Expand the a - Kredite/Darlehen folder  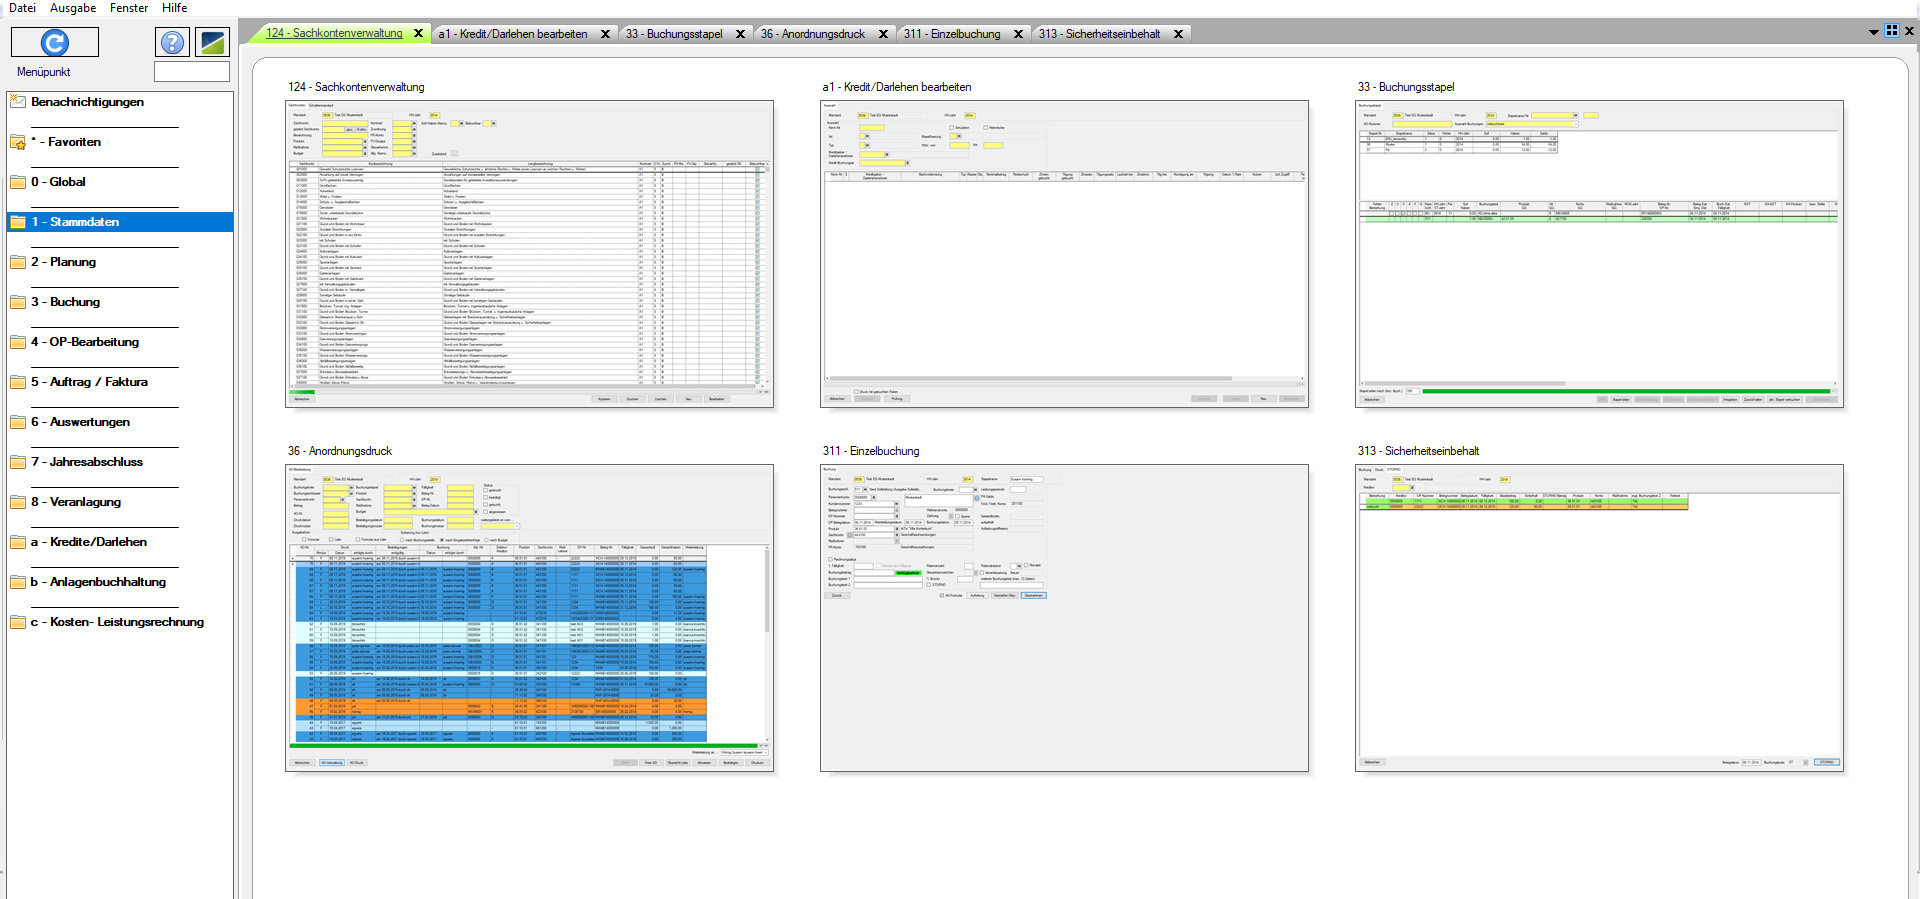pos(18,542)
